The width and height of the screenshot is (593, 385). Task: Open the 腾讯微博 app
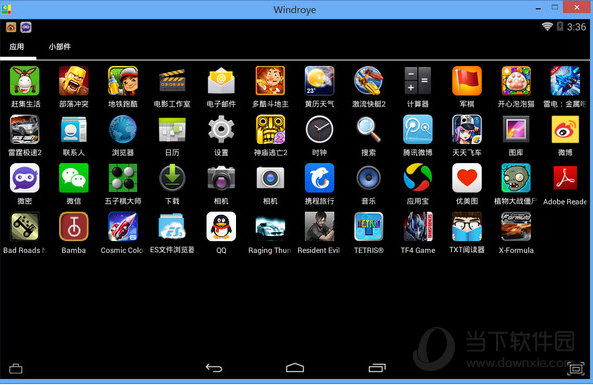pos(418,129)
